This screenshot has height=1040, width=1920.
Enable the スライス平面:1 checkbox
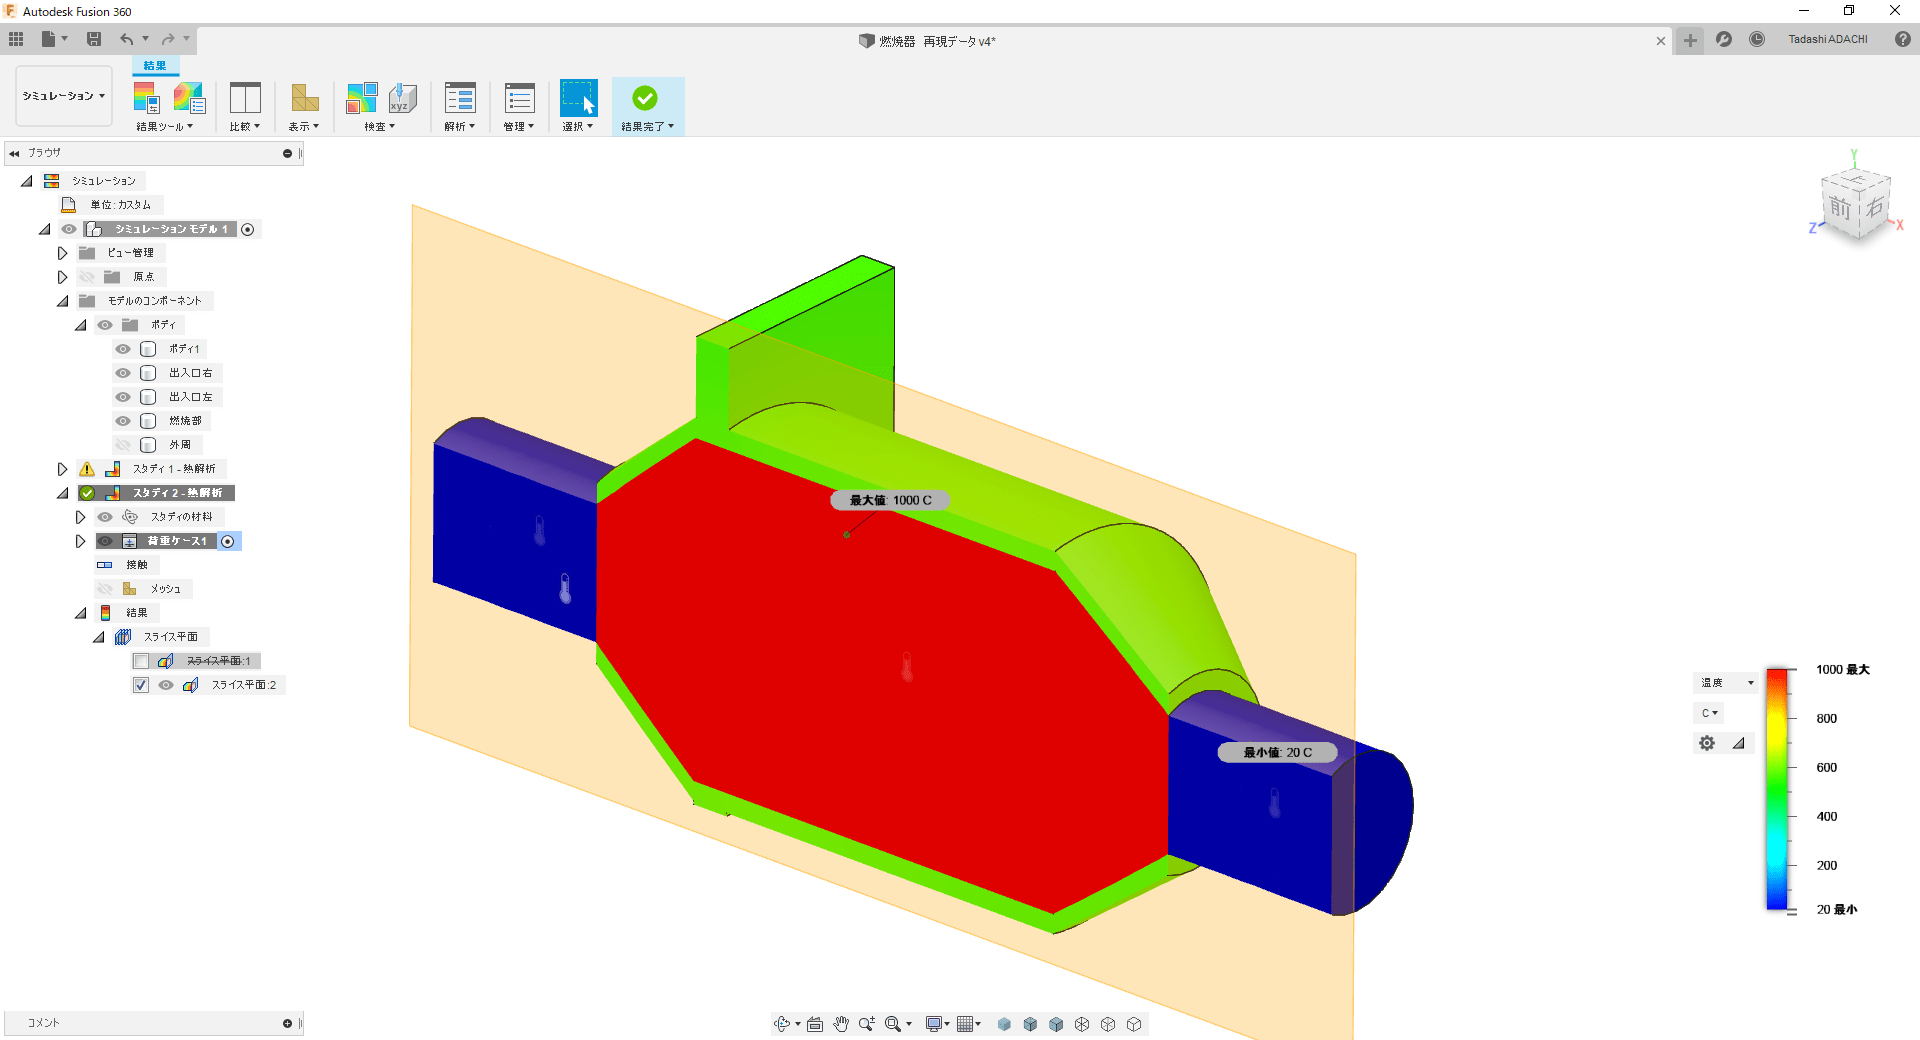pos(141,660)
